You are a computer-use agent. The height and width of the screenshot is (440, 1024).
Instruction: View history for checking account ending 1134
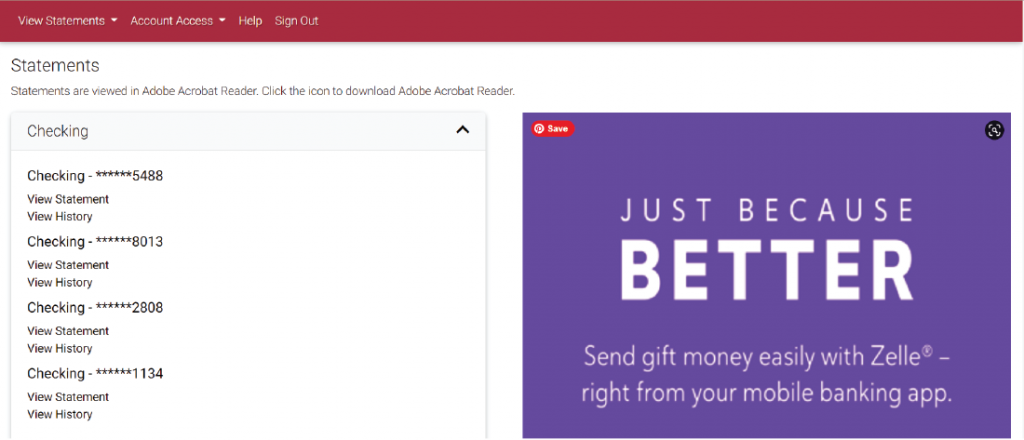point(59,414)
